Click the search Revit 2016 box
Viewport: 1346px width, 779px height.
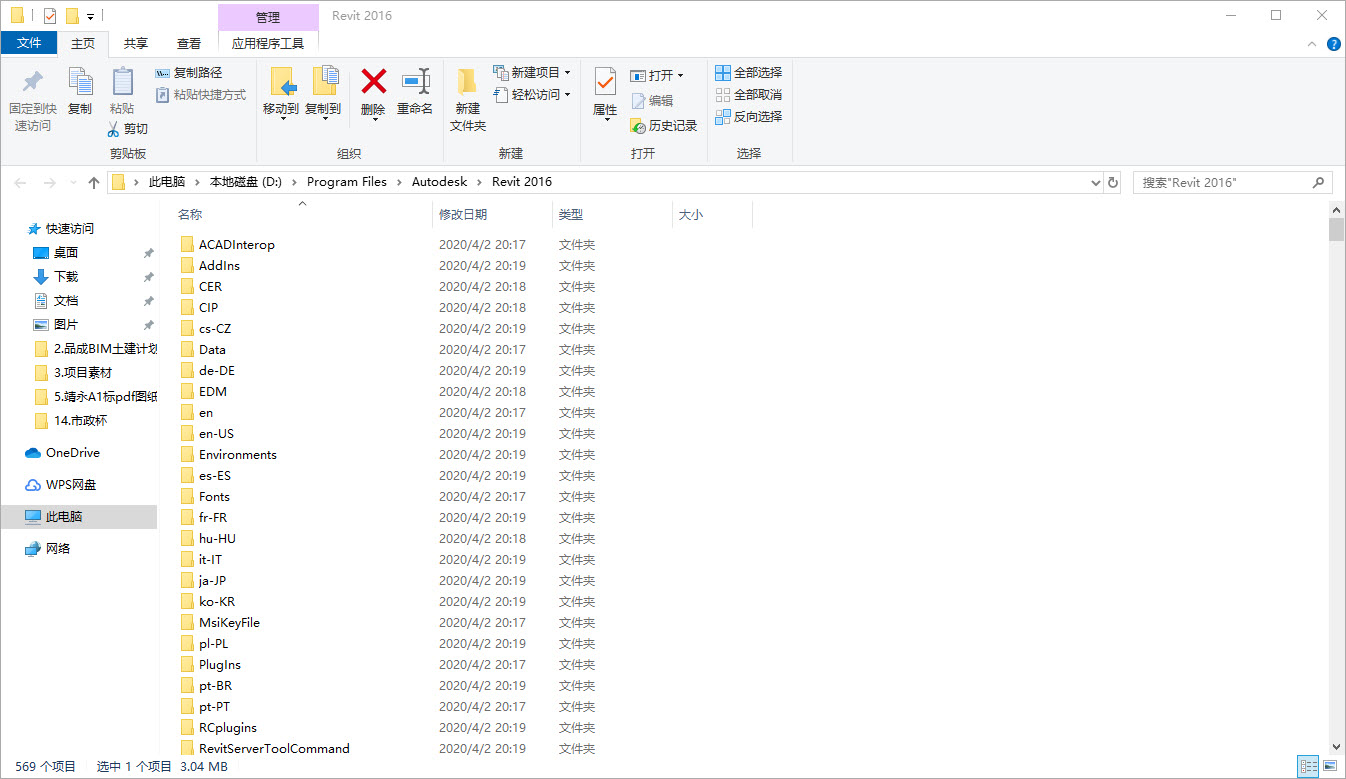click(1233, 183)
